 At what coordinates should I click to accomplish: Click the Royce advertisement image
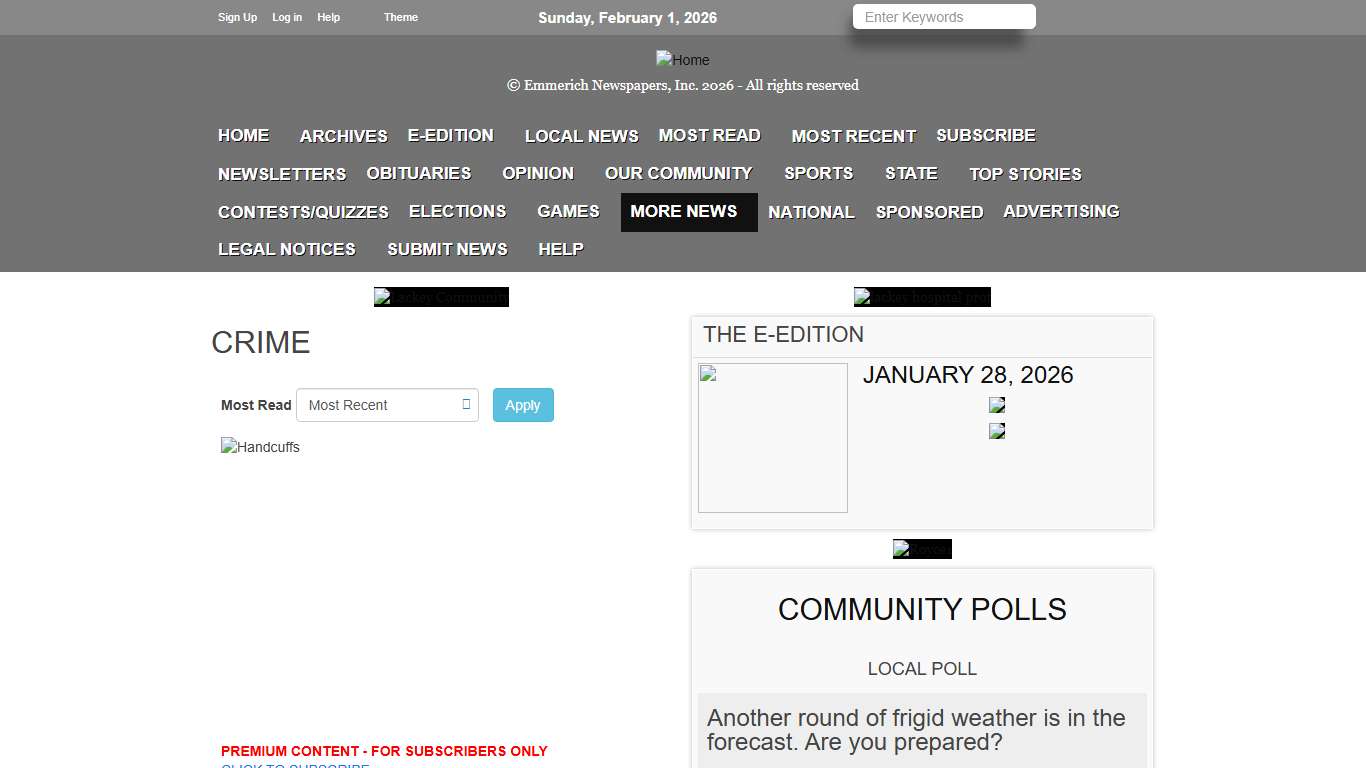(x=922, y=548)
